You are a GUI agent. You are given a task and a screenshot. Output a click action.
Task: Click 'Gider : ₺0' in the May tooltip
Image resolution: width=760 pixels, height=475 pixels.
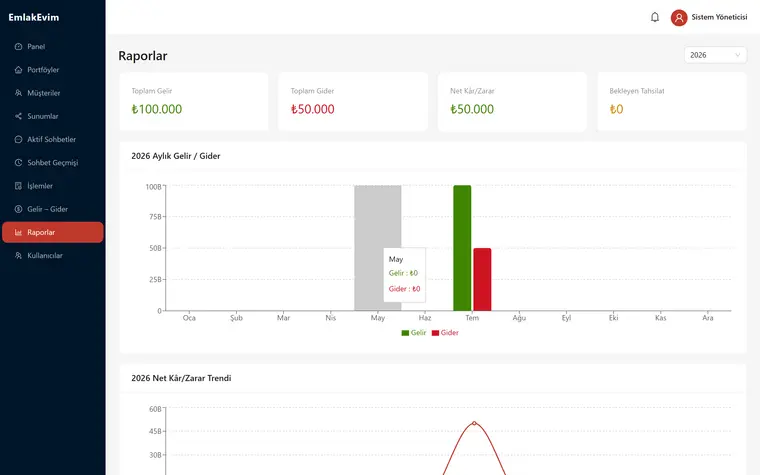pos(404,289)
